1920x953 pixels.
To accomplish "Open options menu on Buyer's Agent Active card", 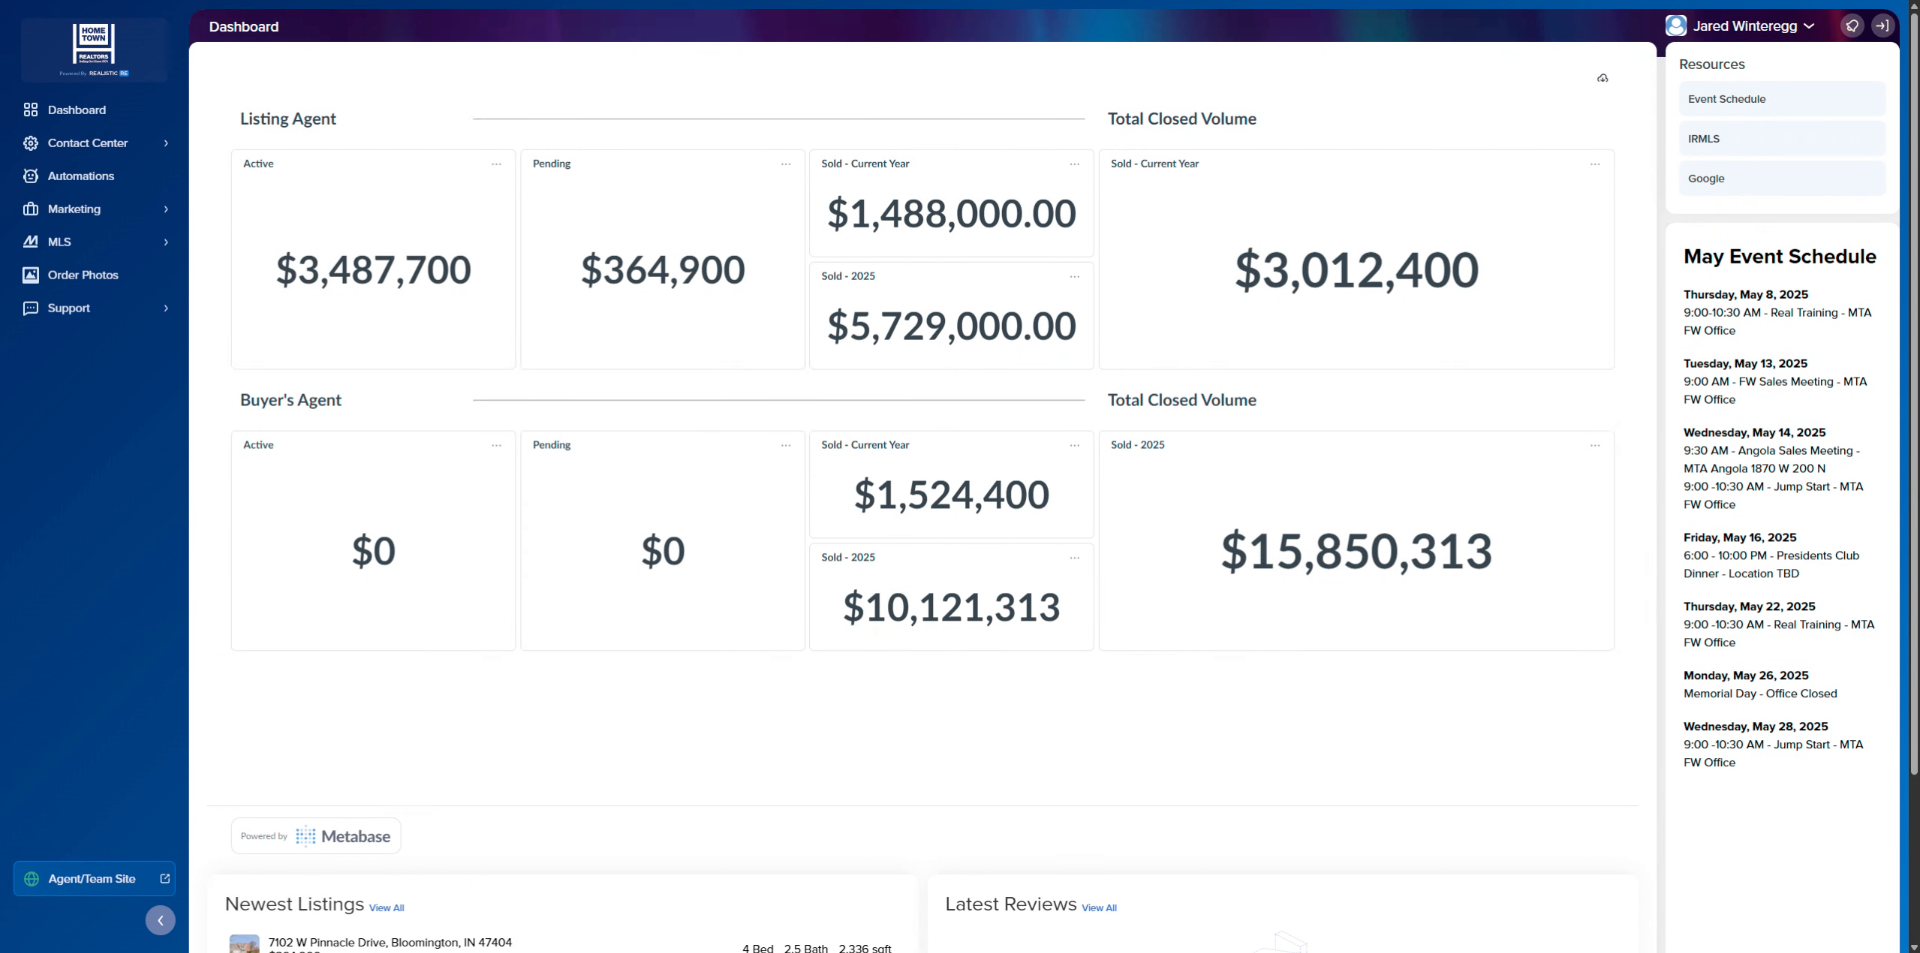I will pos(496,445).
